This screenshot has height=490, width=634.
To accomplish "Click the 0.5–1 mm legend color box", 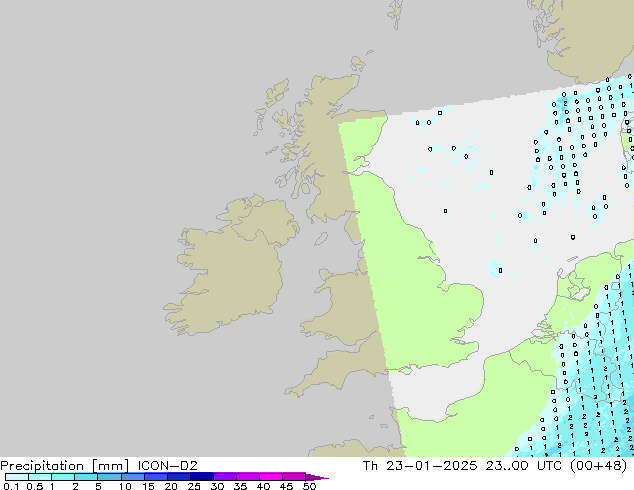I will [40, 477].
